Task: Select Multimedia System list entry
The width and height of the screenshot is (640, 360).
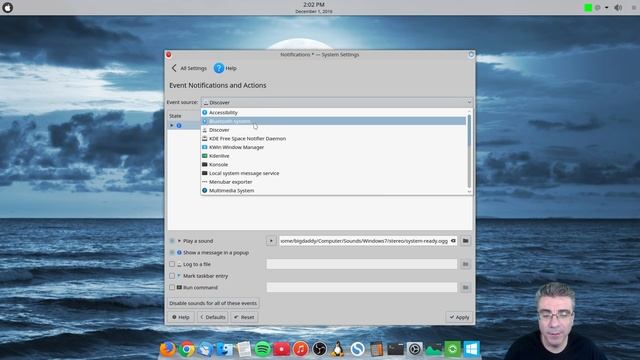Action: (x=333, y=191)
